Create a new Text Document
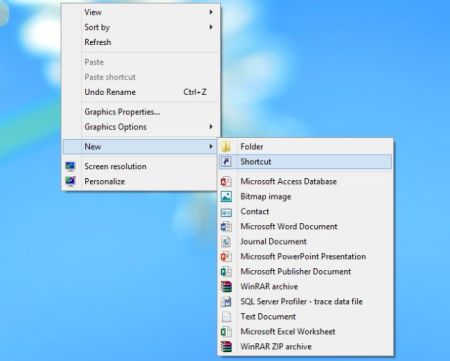This screenshot has height=361, width=450. point(305,317)
